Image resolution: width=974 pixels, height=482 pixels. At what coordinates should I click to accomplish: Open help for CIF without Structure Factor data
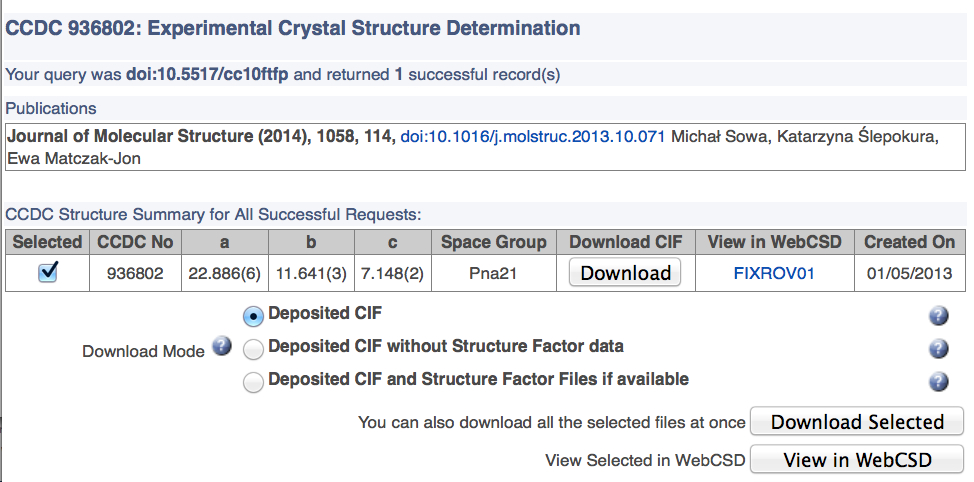pyautogui.click(x=938, y=349)
